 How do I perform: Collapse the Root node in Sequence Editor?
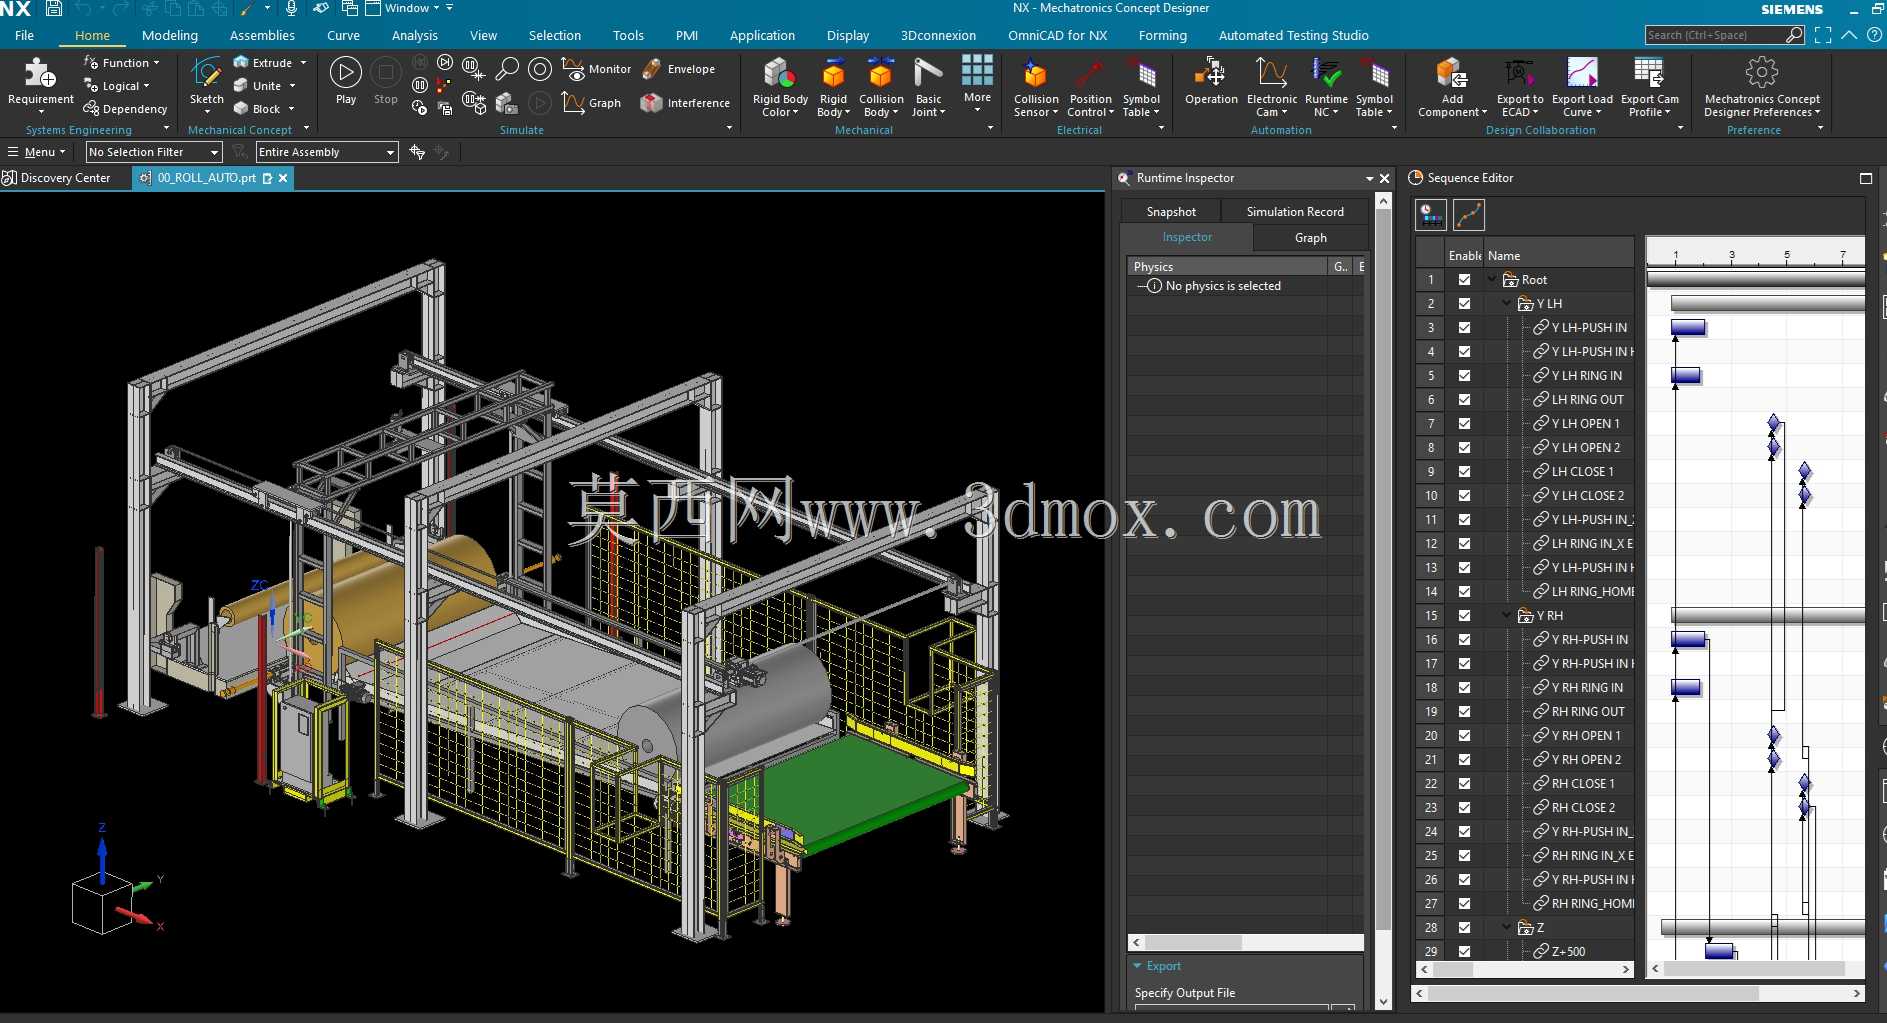[1492, 279]
